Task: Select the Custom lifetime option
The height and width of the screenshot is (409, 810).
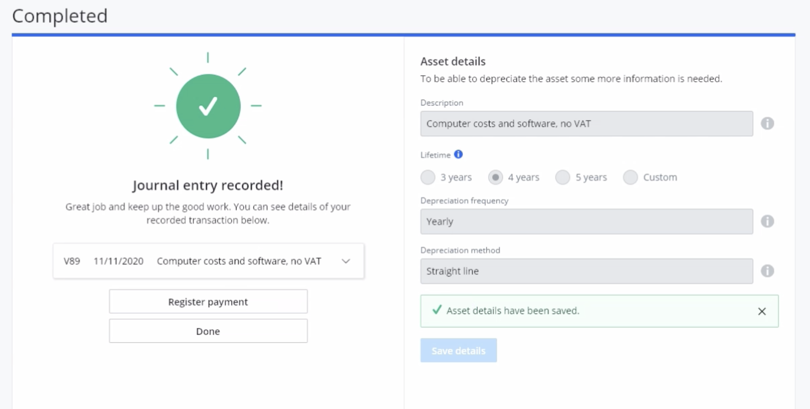Action: 630,177
